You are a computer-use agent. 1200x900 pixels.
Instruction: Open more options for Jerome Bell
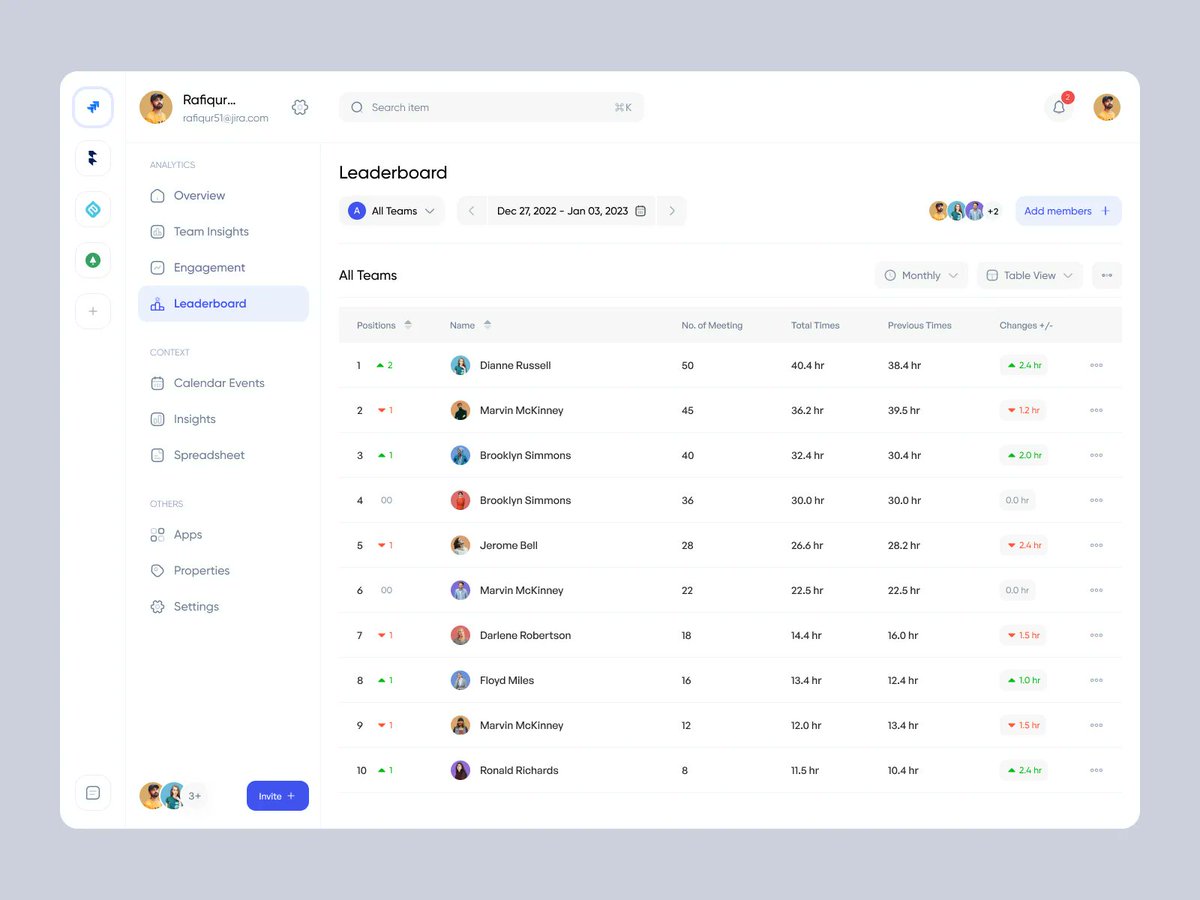point(1096,545)
